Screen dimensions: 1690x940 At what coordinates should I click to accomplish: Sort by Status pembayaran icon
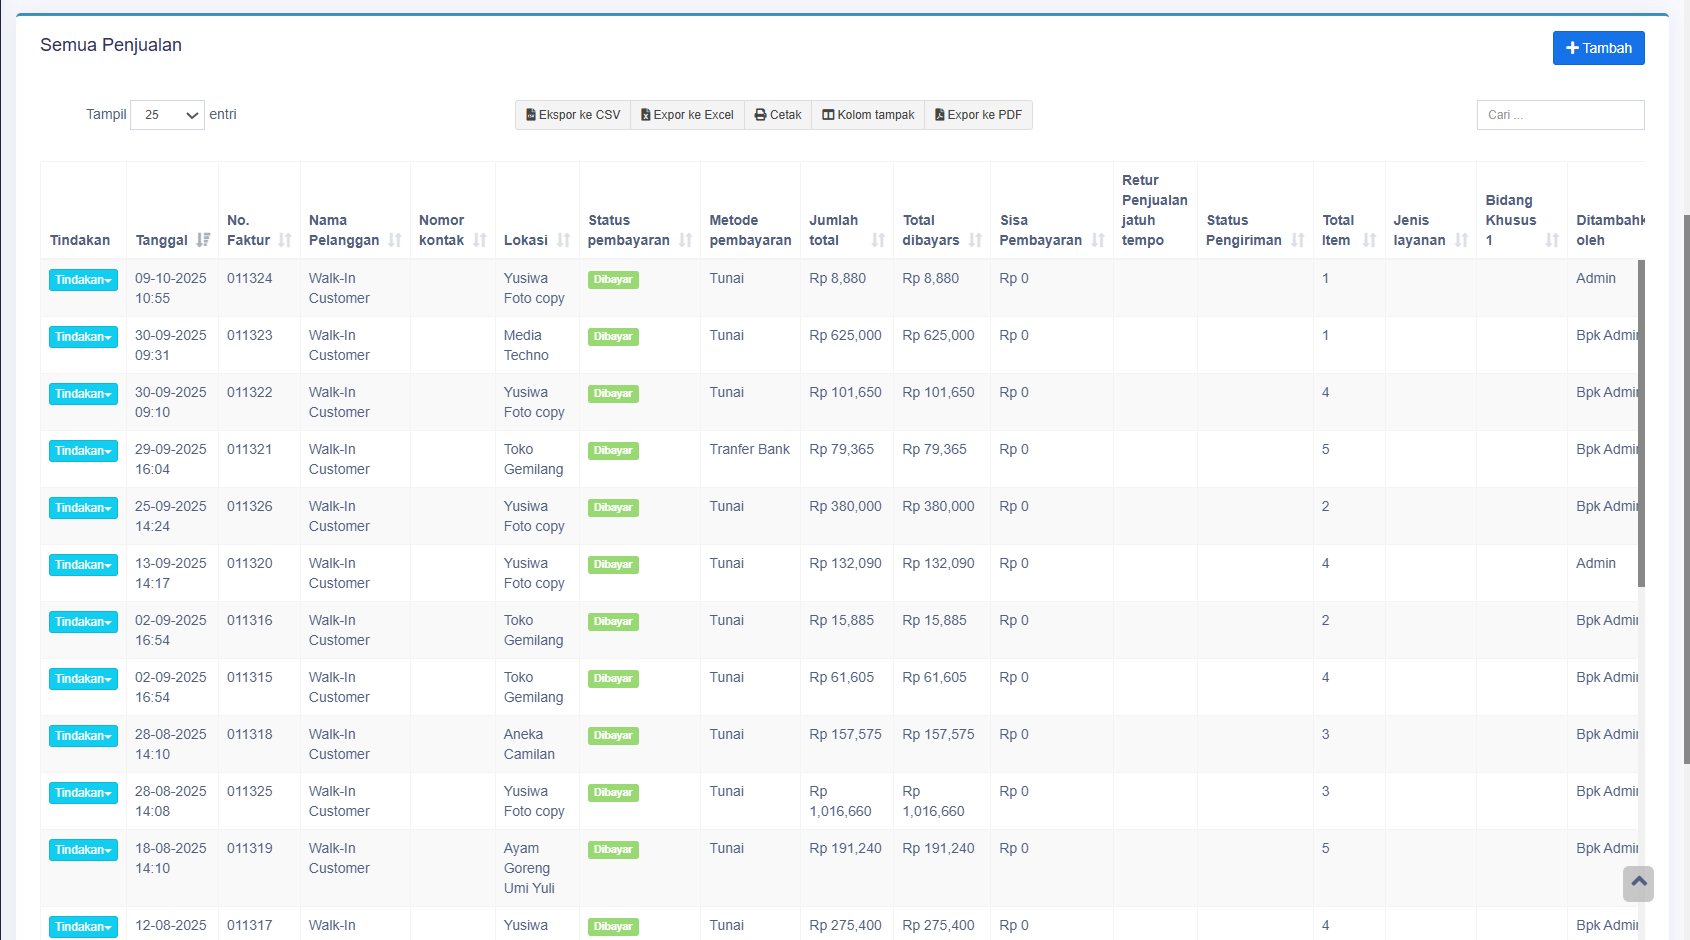coord(685,240)
